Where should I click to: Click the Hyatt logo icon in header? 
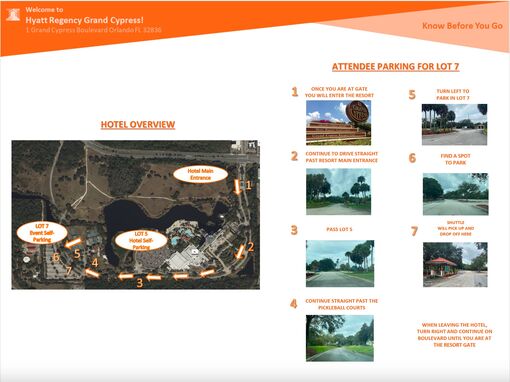click(x=13, y=15)
